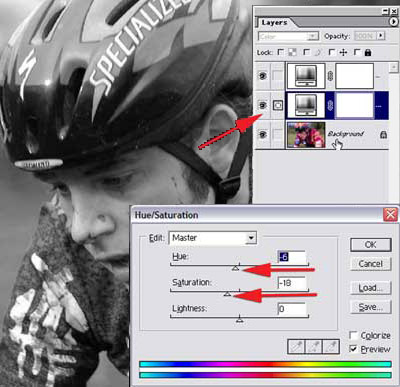
Task: Click the Saturation slider handle
Action: (227, 294)
